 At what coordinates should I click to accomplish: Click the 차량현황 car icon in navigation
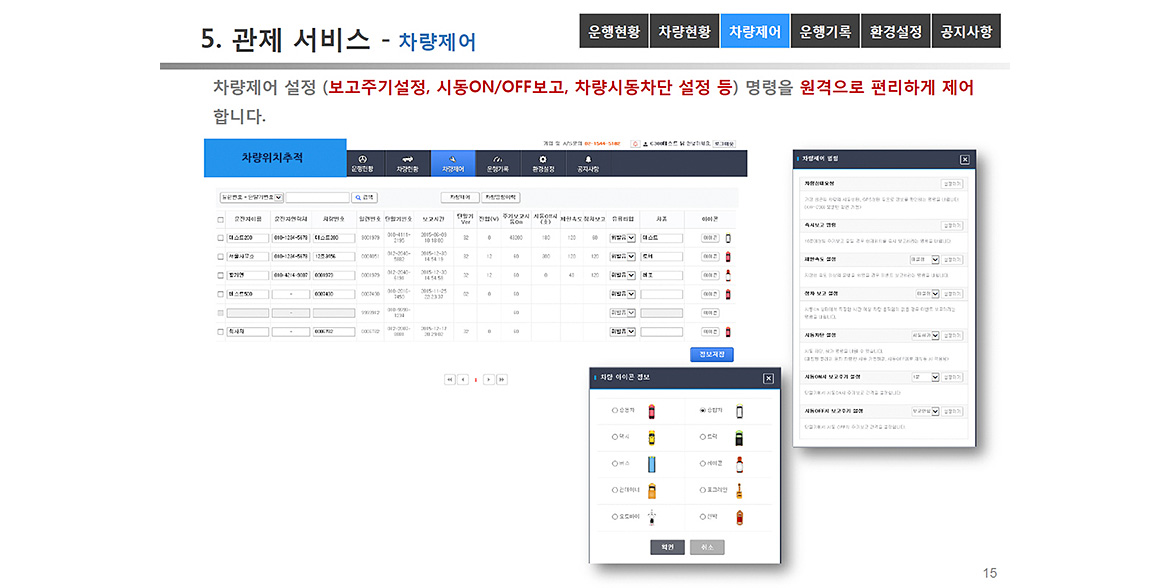pos(407,159)
